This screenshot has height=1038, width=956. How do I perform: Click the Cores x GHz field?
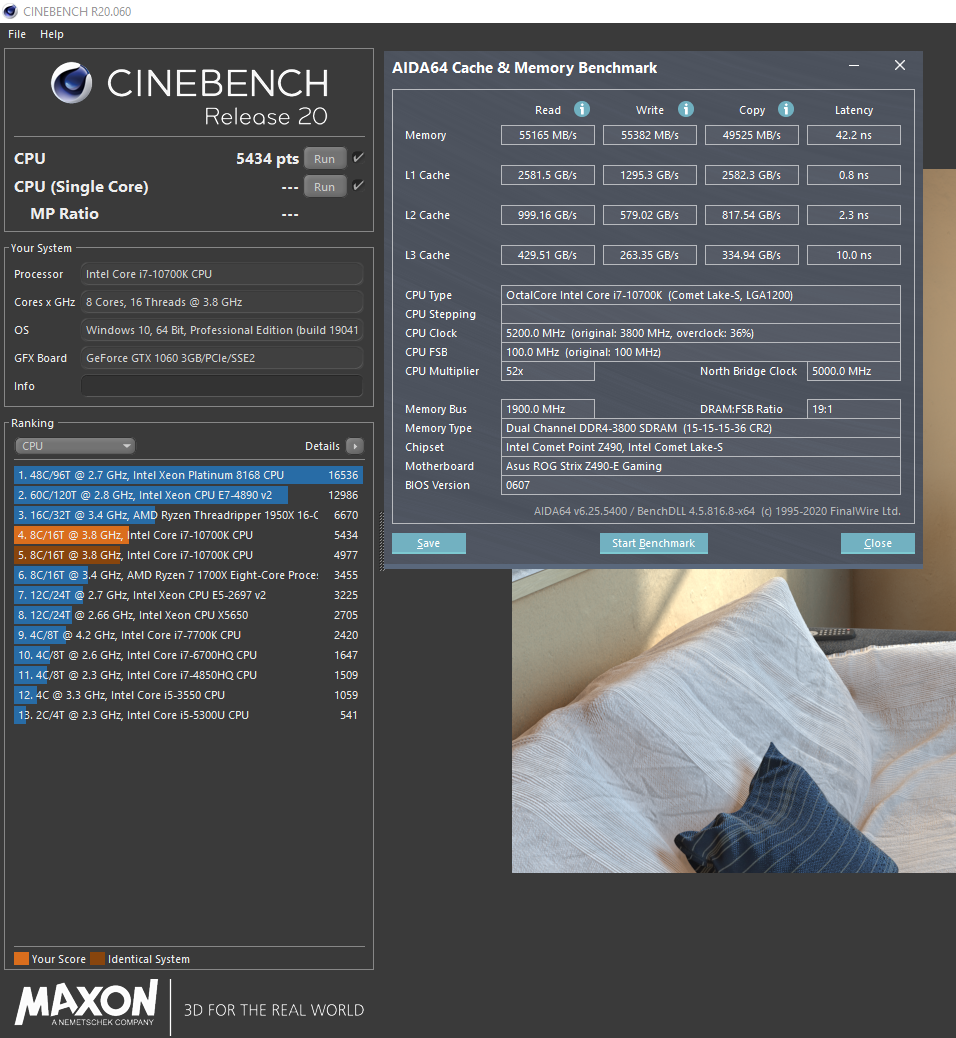[222, 302]
